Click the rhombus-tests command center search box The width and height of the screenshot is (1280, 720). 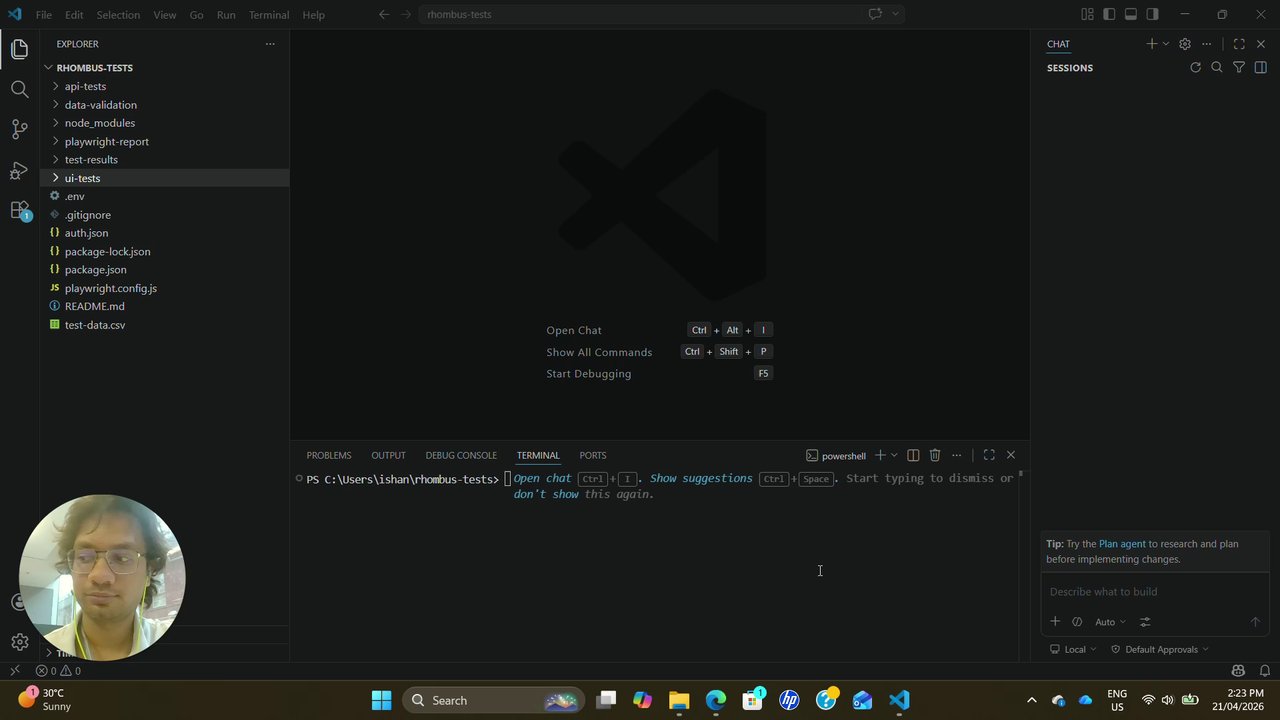coord(662,14)
